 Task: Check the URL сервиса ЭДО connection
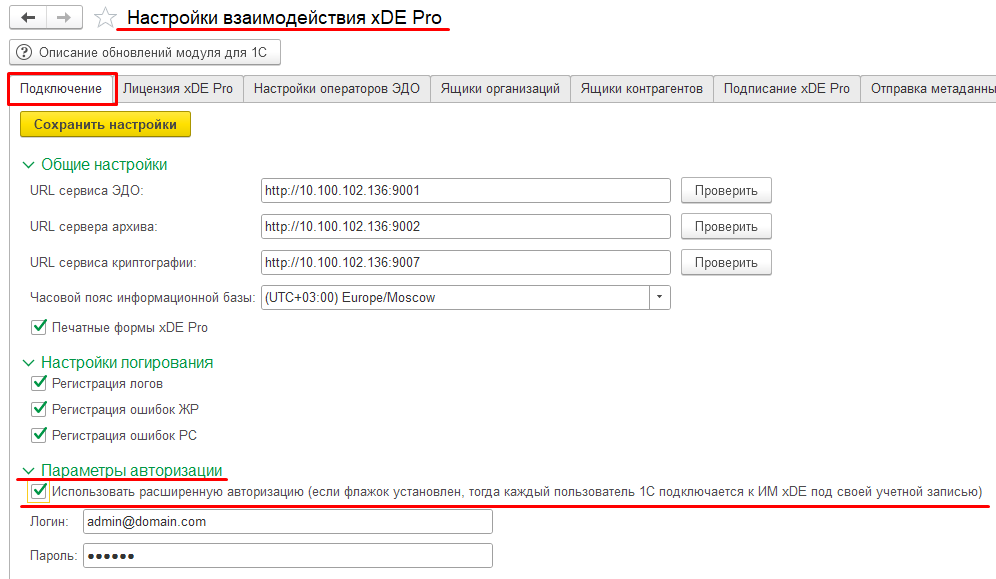tap(726, 190)
